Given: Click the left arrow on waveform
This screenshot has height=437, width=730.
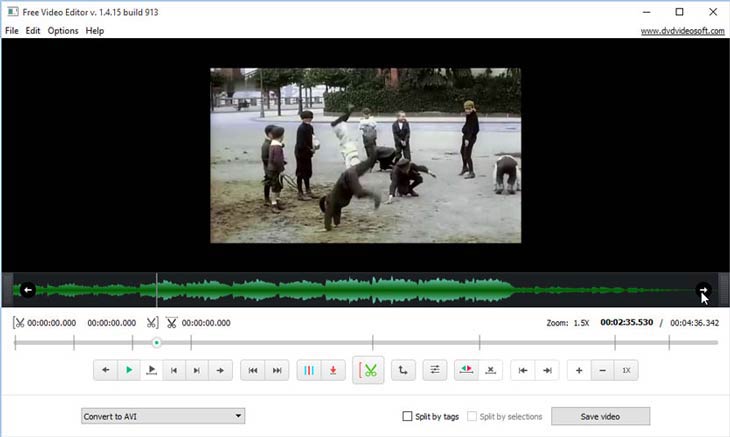Looking at the screenshot, I should (x=28, y=290).
